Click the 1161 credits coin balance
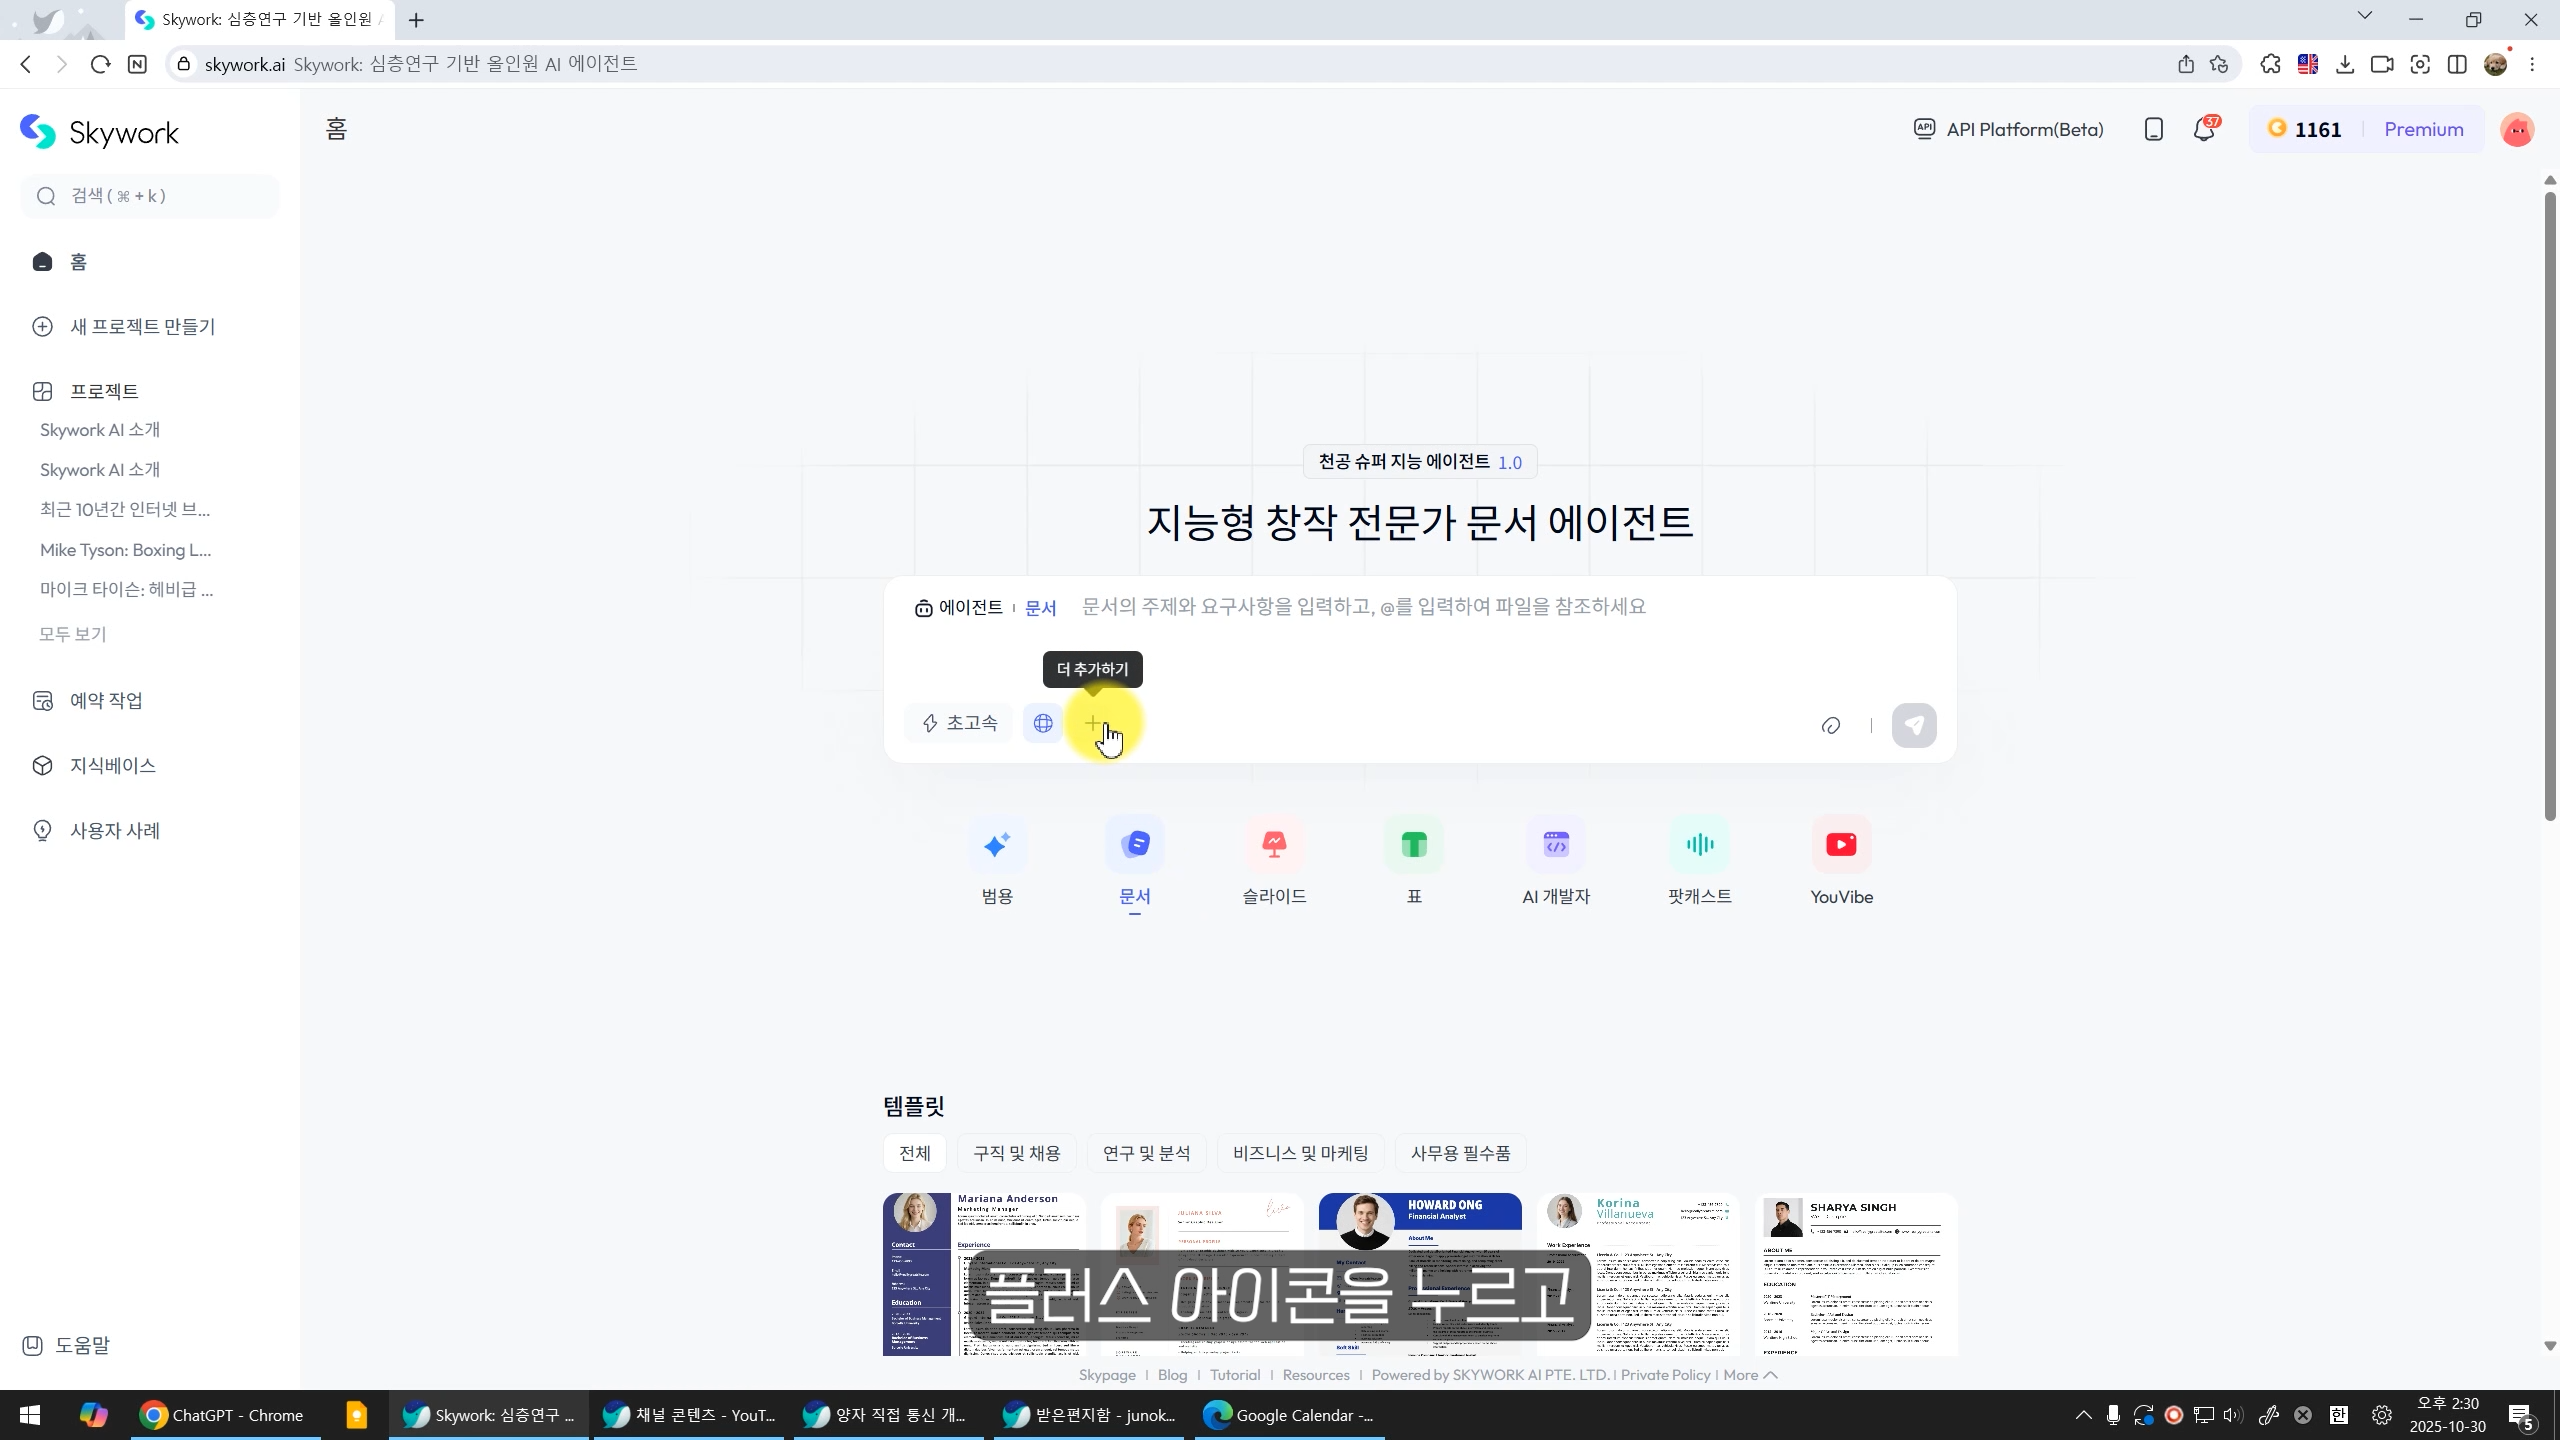The image size is (2560, 1440). (2304, 129)
